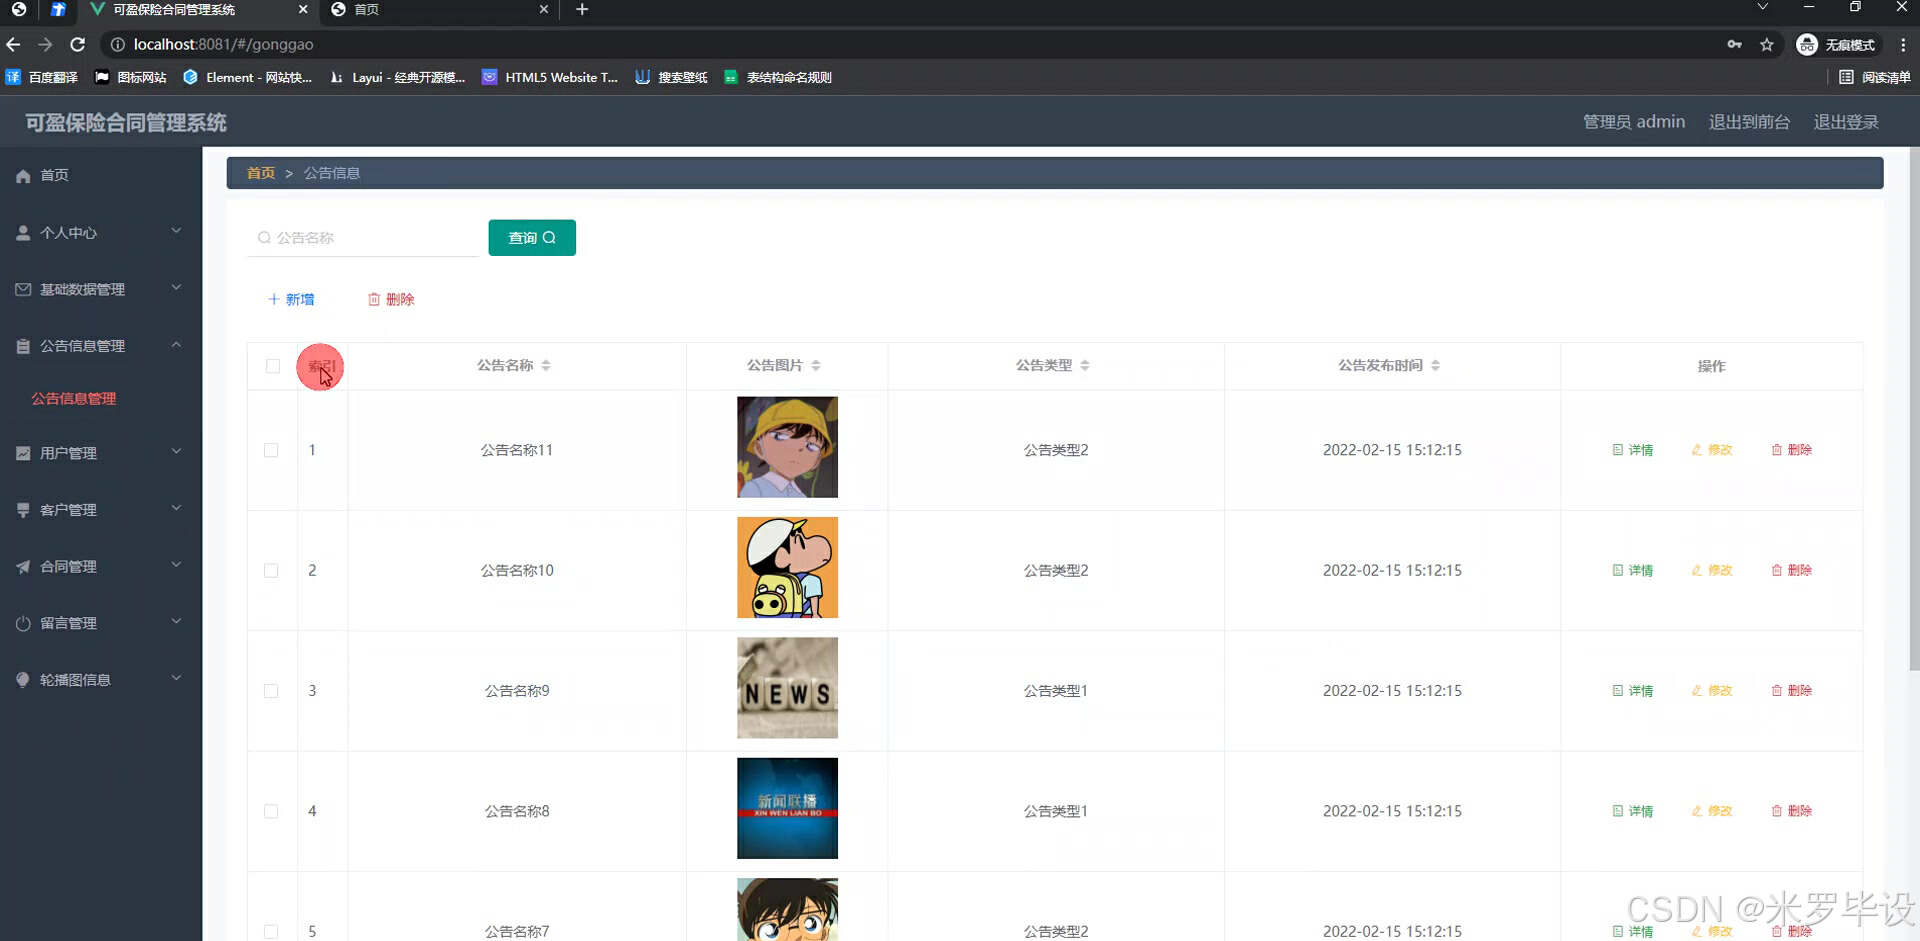
Task: Switch to the second 首页 browser tab
Action: 440,10
